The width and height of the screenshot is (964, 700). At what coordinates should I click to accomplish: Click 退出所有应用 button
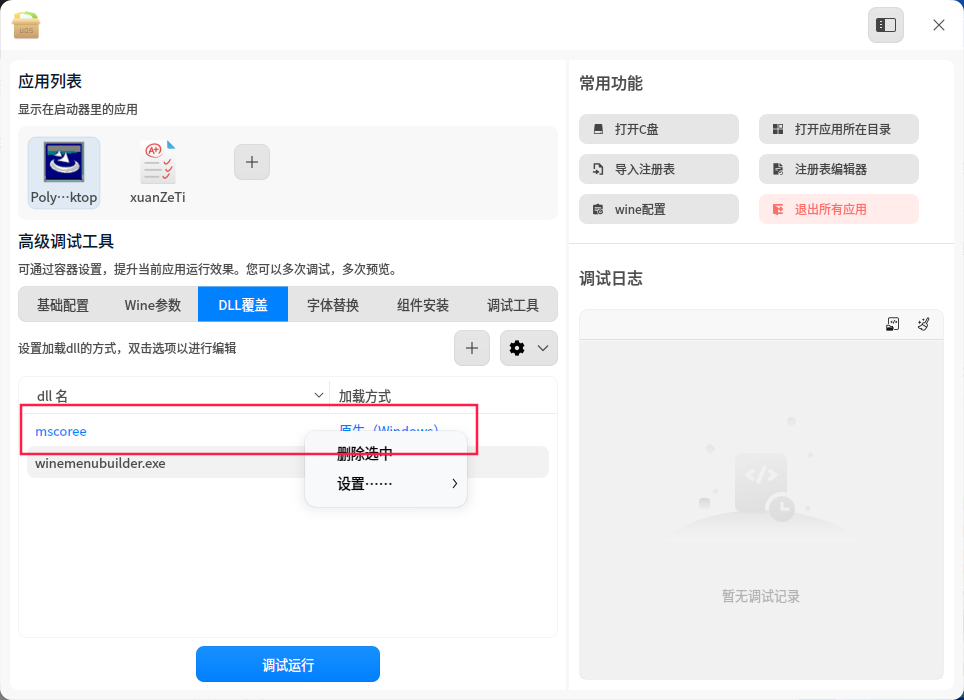[x=839, y=209]
